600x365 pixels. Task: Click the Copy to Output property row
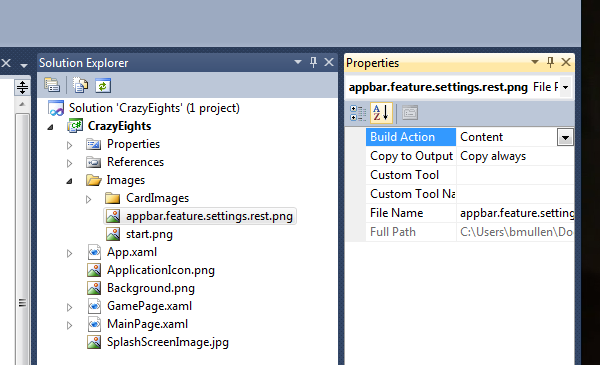tap(470, 156)
